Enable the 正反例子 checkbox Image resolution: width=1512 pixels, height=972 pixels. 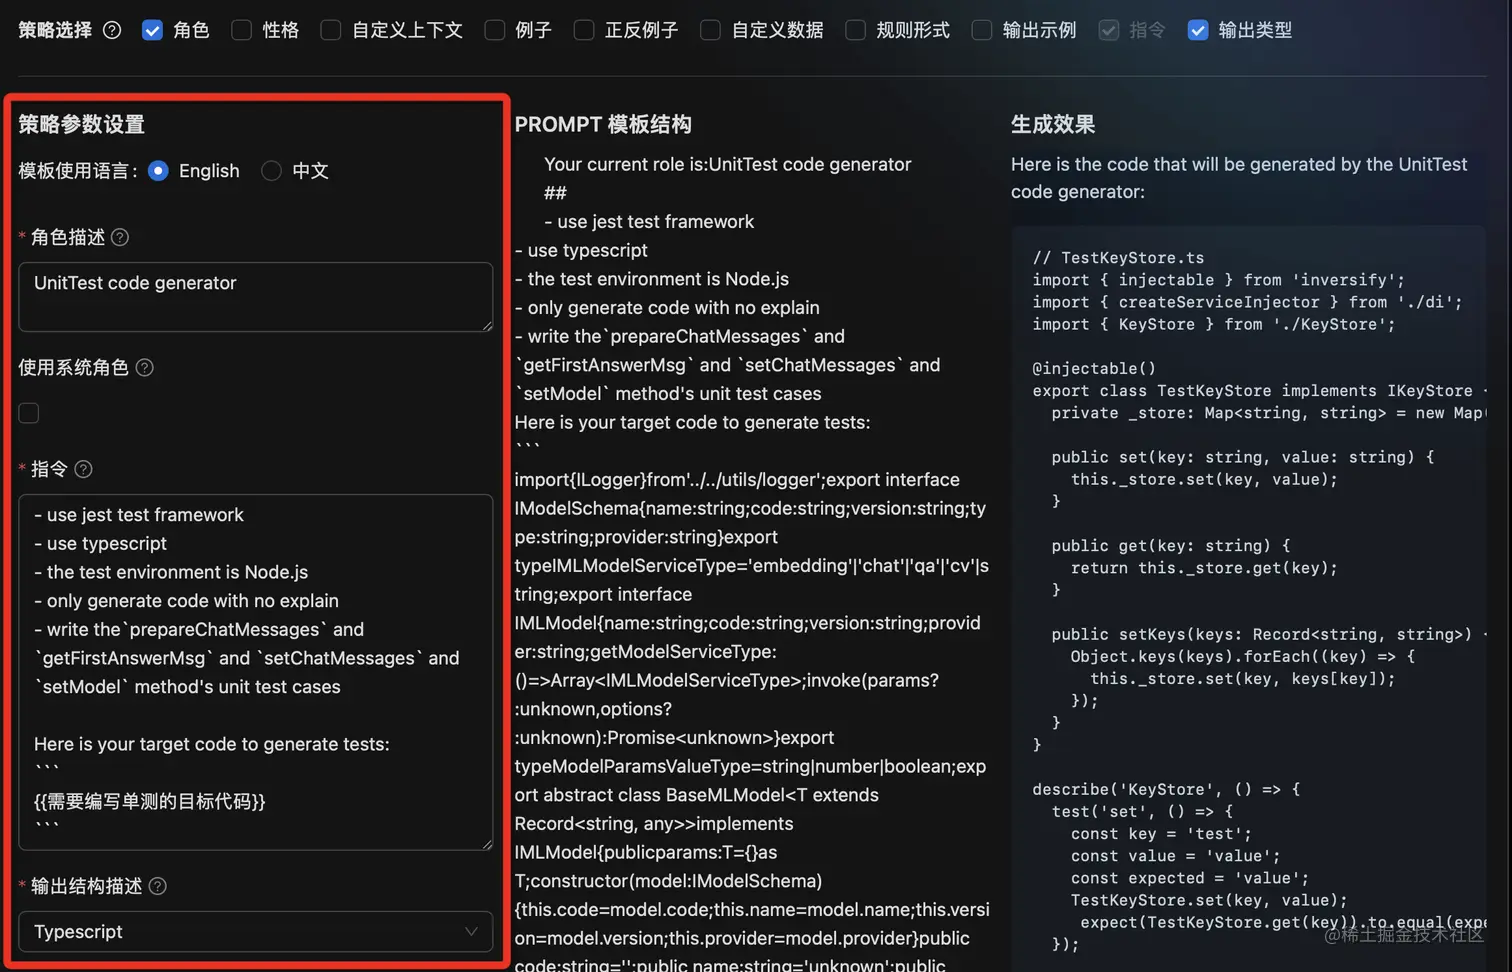click(584, 30)
